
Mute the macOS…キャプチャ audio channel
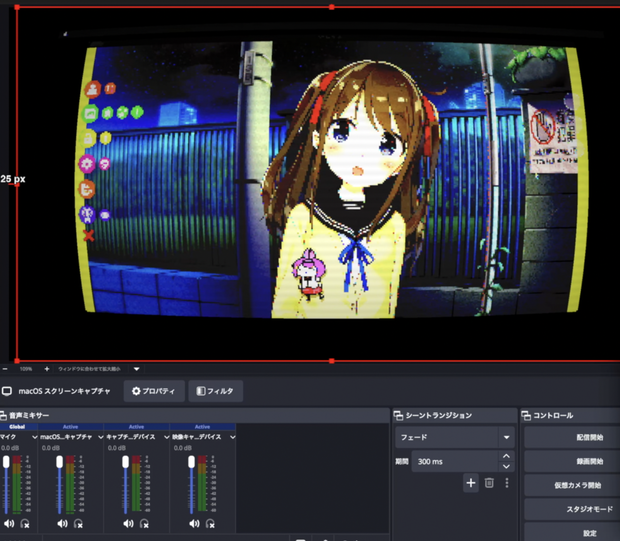[x=62, y=524]
